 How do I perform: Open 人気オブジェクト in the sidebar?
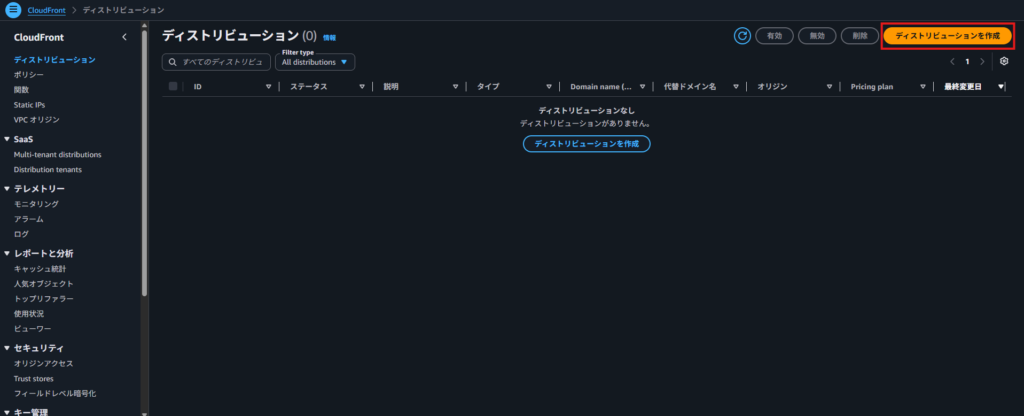click(44, 283)
